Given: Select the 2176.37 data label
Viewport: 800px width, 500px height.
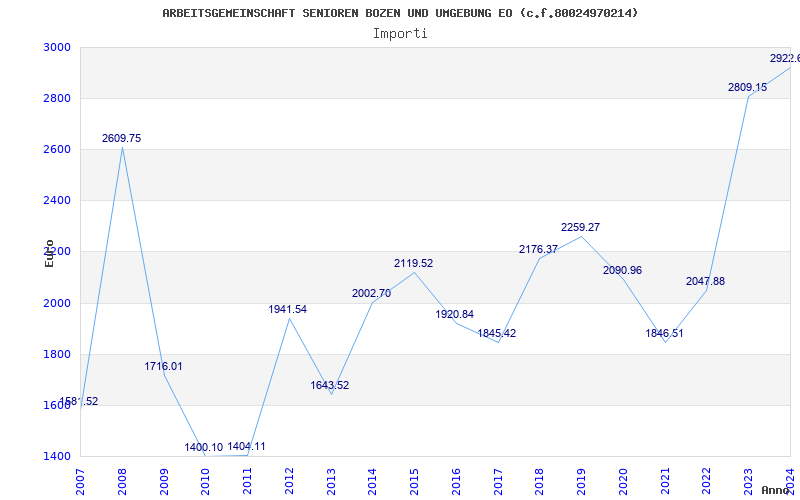Looking at the screenshot, I should [538, 249].
